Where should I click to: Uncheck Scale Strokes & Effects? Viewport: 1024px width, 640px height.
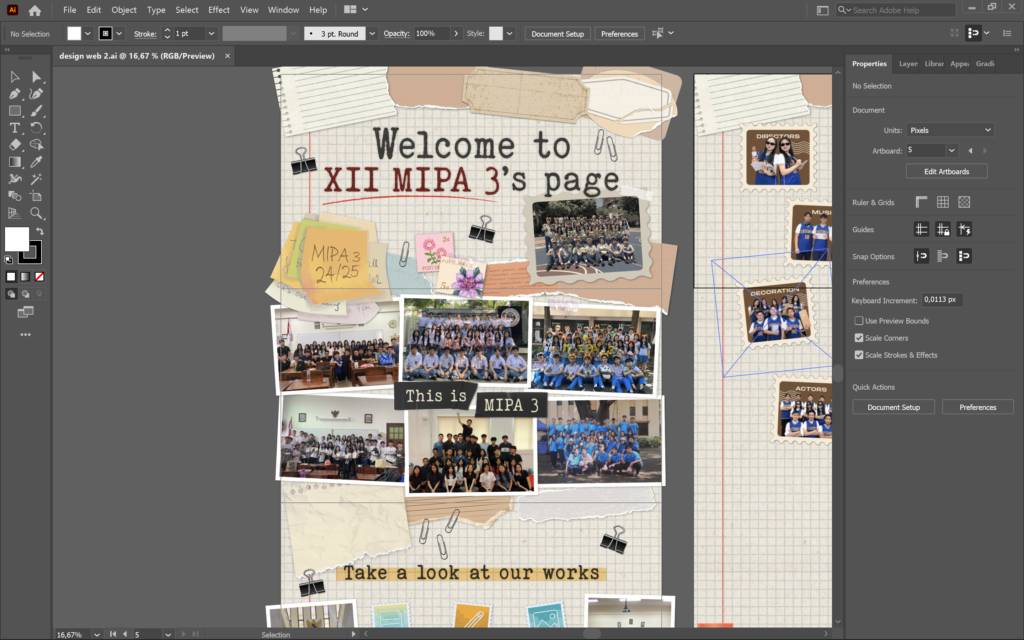point(859,355)
